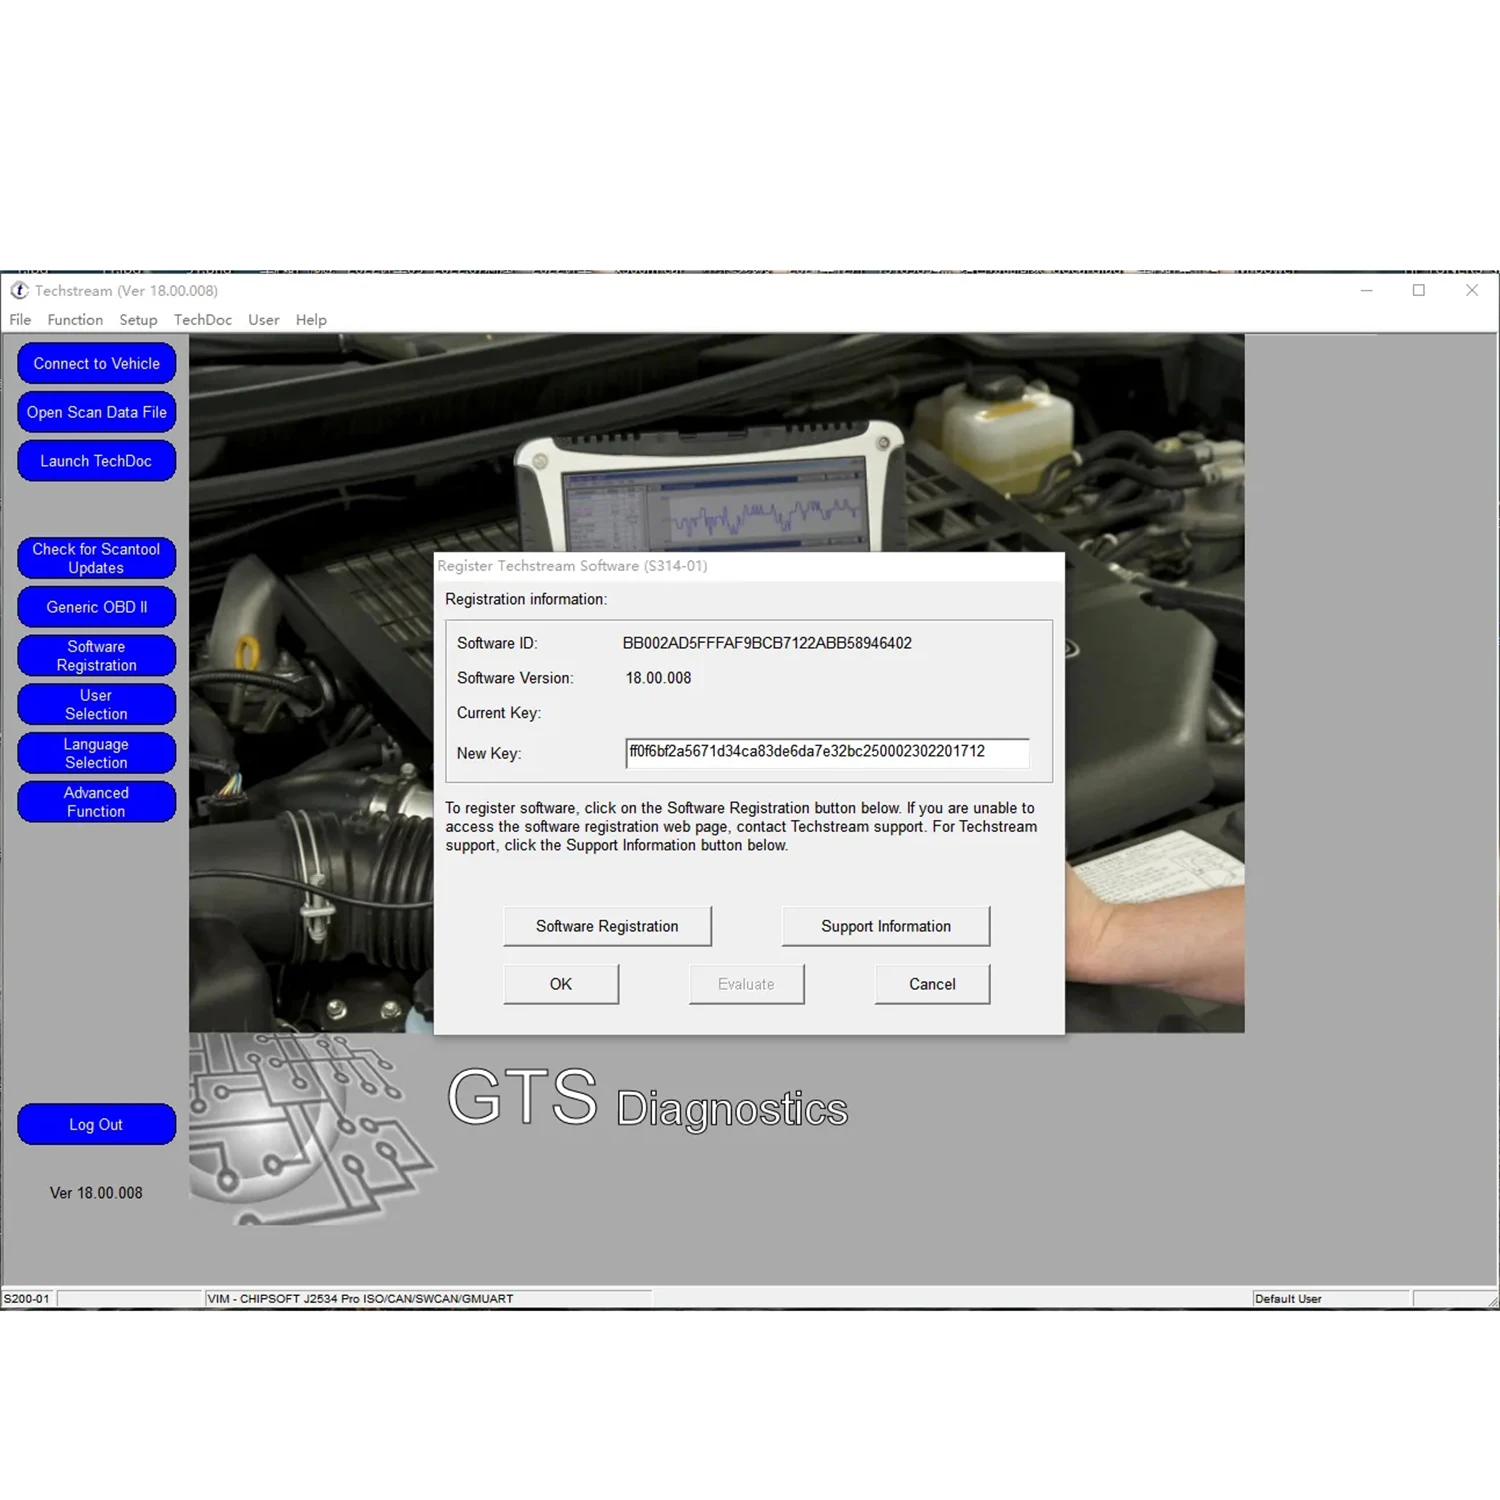This screenshot has height=1500, width=1500.
Task: Click Connect to Vehicle button
Action: [97, 363]
